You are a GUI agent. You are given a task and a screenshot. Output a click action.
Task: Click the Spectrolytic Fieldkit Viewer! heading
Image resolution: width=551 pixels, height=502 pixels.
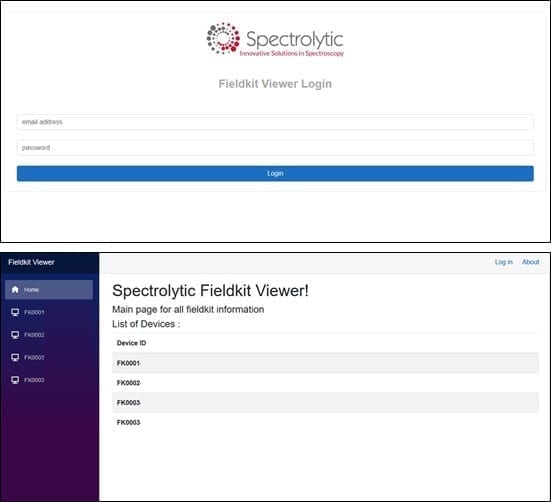click(210, 291)
